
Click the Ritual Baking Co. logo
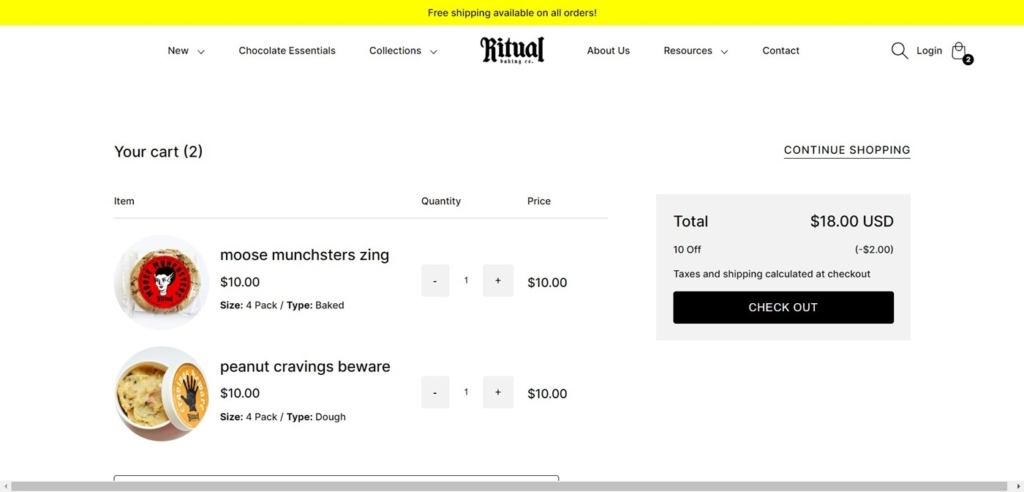pyautogui.click(x=512, y=50)
